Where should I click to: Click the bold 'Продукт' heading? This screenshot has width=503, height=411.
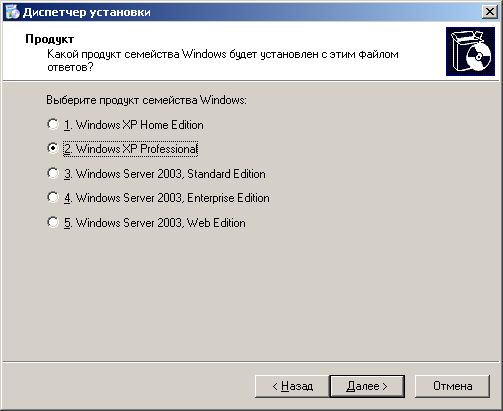[x=49, y=39]
